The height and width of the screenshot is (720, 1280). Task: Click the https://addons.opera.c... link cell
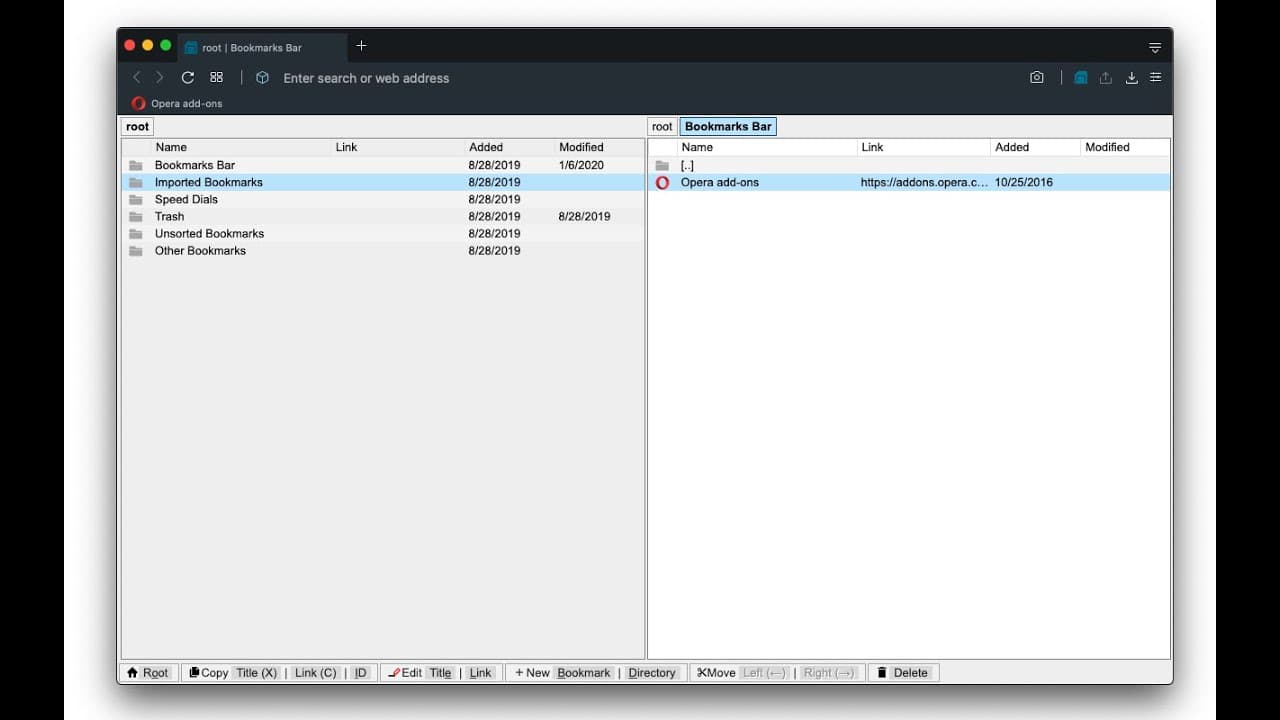pos(924,182)
